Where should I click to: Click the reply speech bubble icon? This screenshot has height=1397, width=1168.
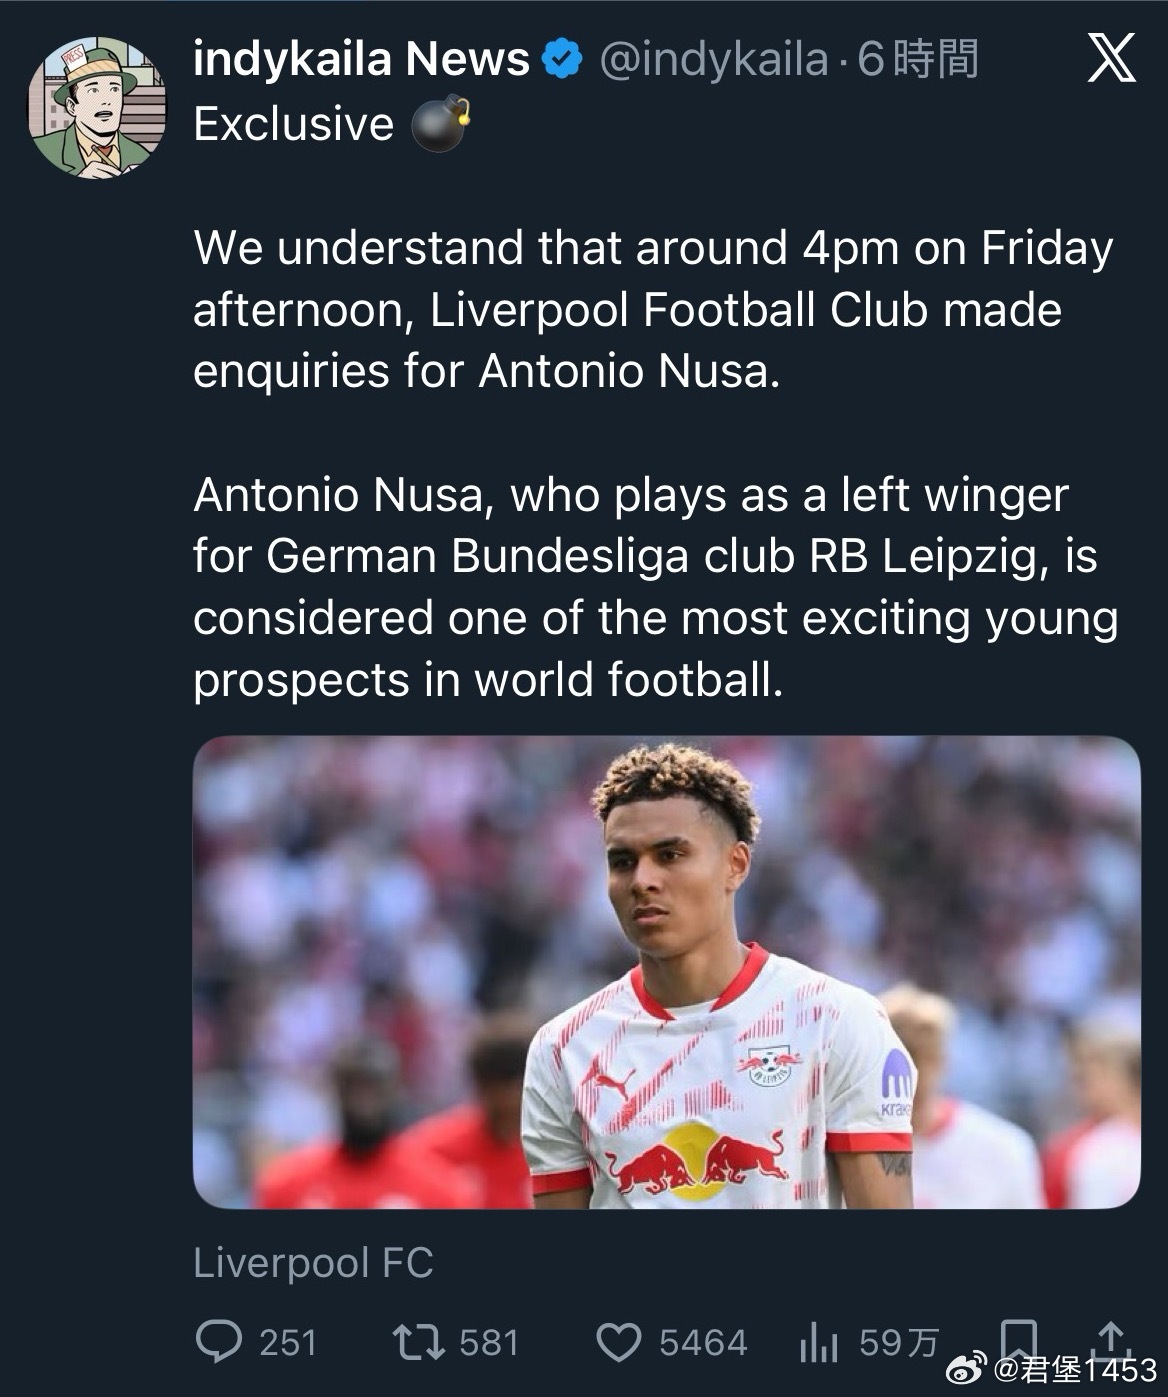(218, 1341)
